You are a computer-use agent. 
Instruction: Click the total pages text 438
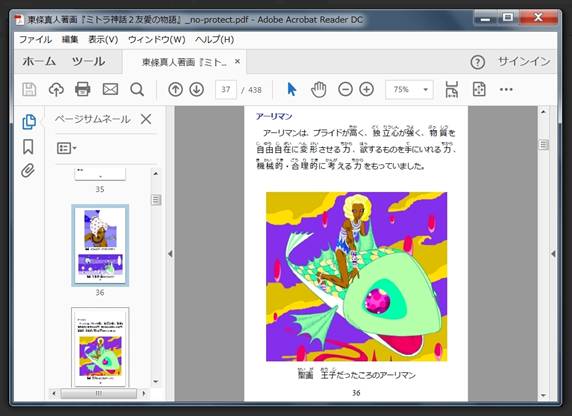click(x=255, y=90)
